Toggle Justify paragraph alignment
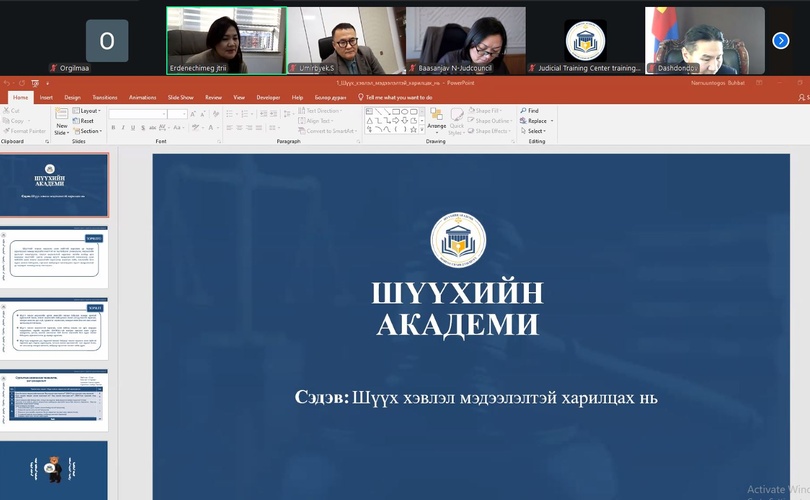Viewport: 810px width, 500px height. 259,128
